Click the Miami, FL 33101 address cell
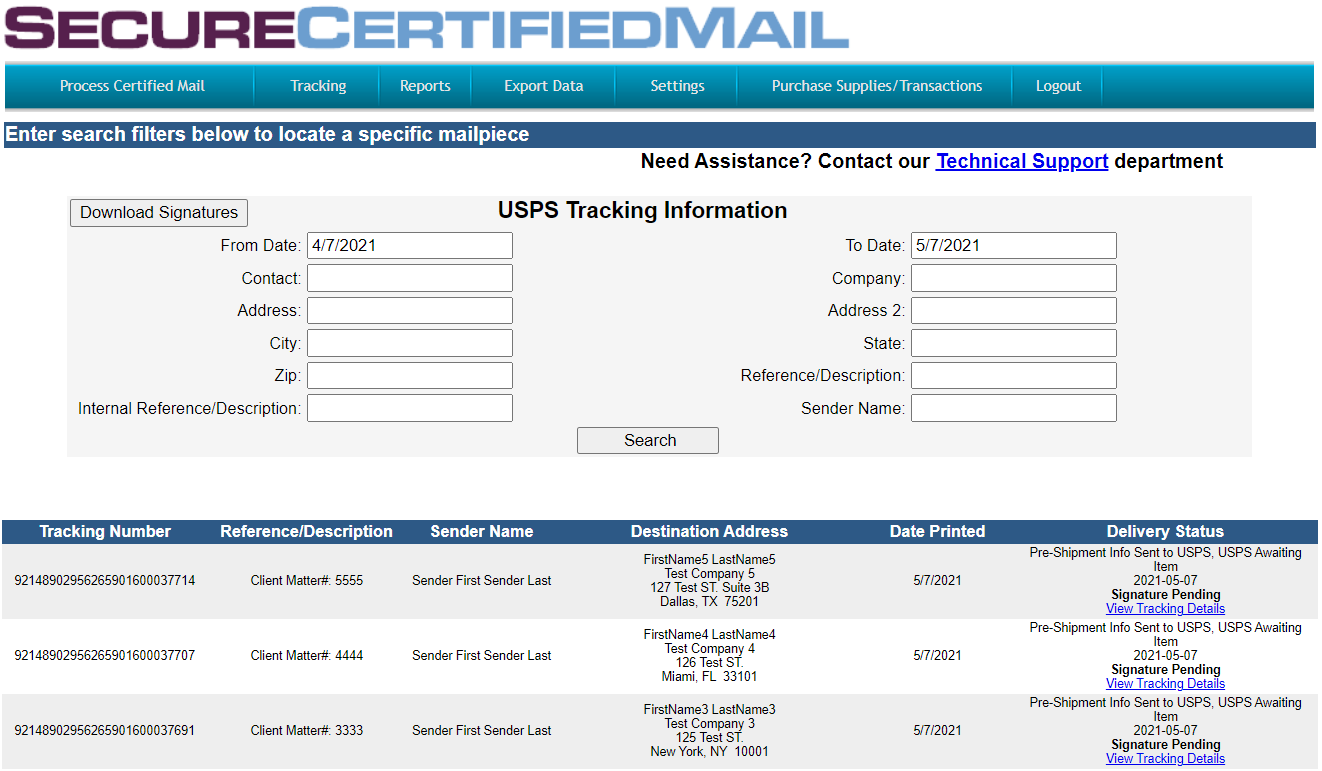Viewport: 1322px width, 771px height. coord(709,656)
